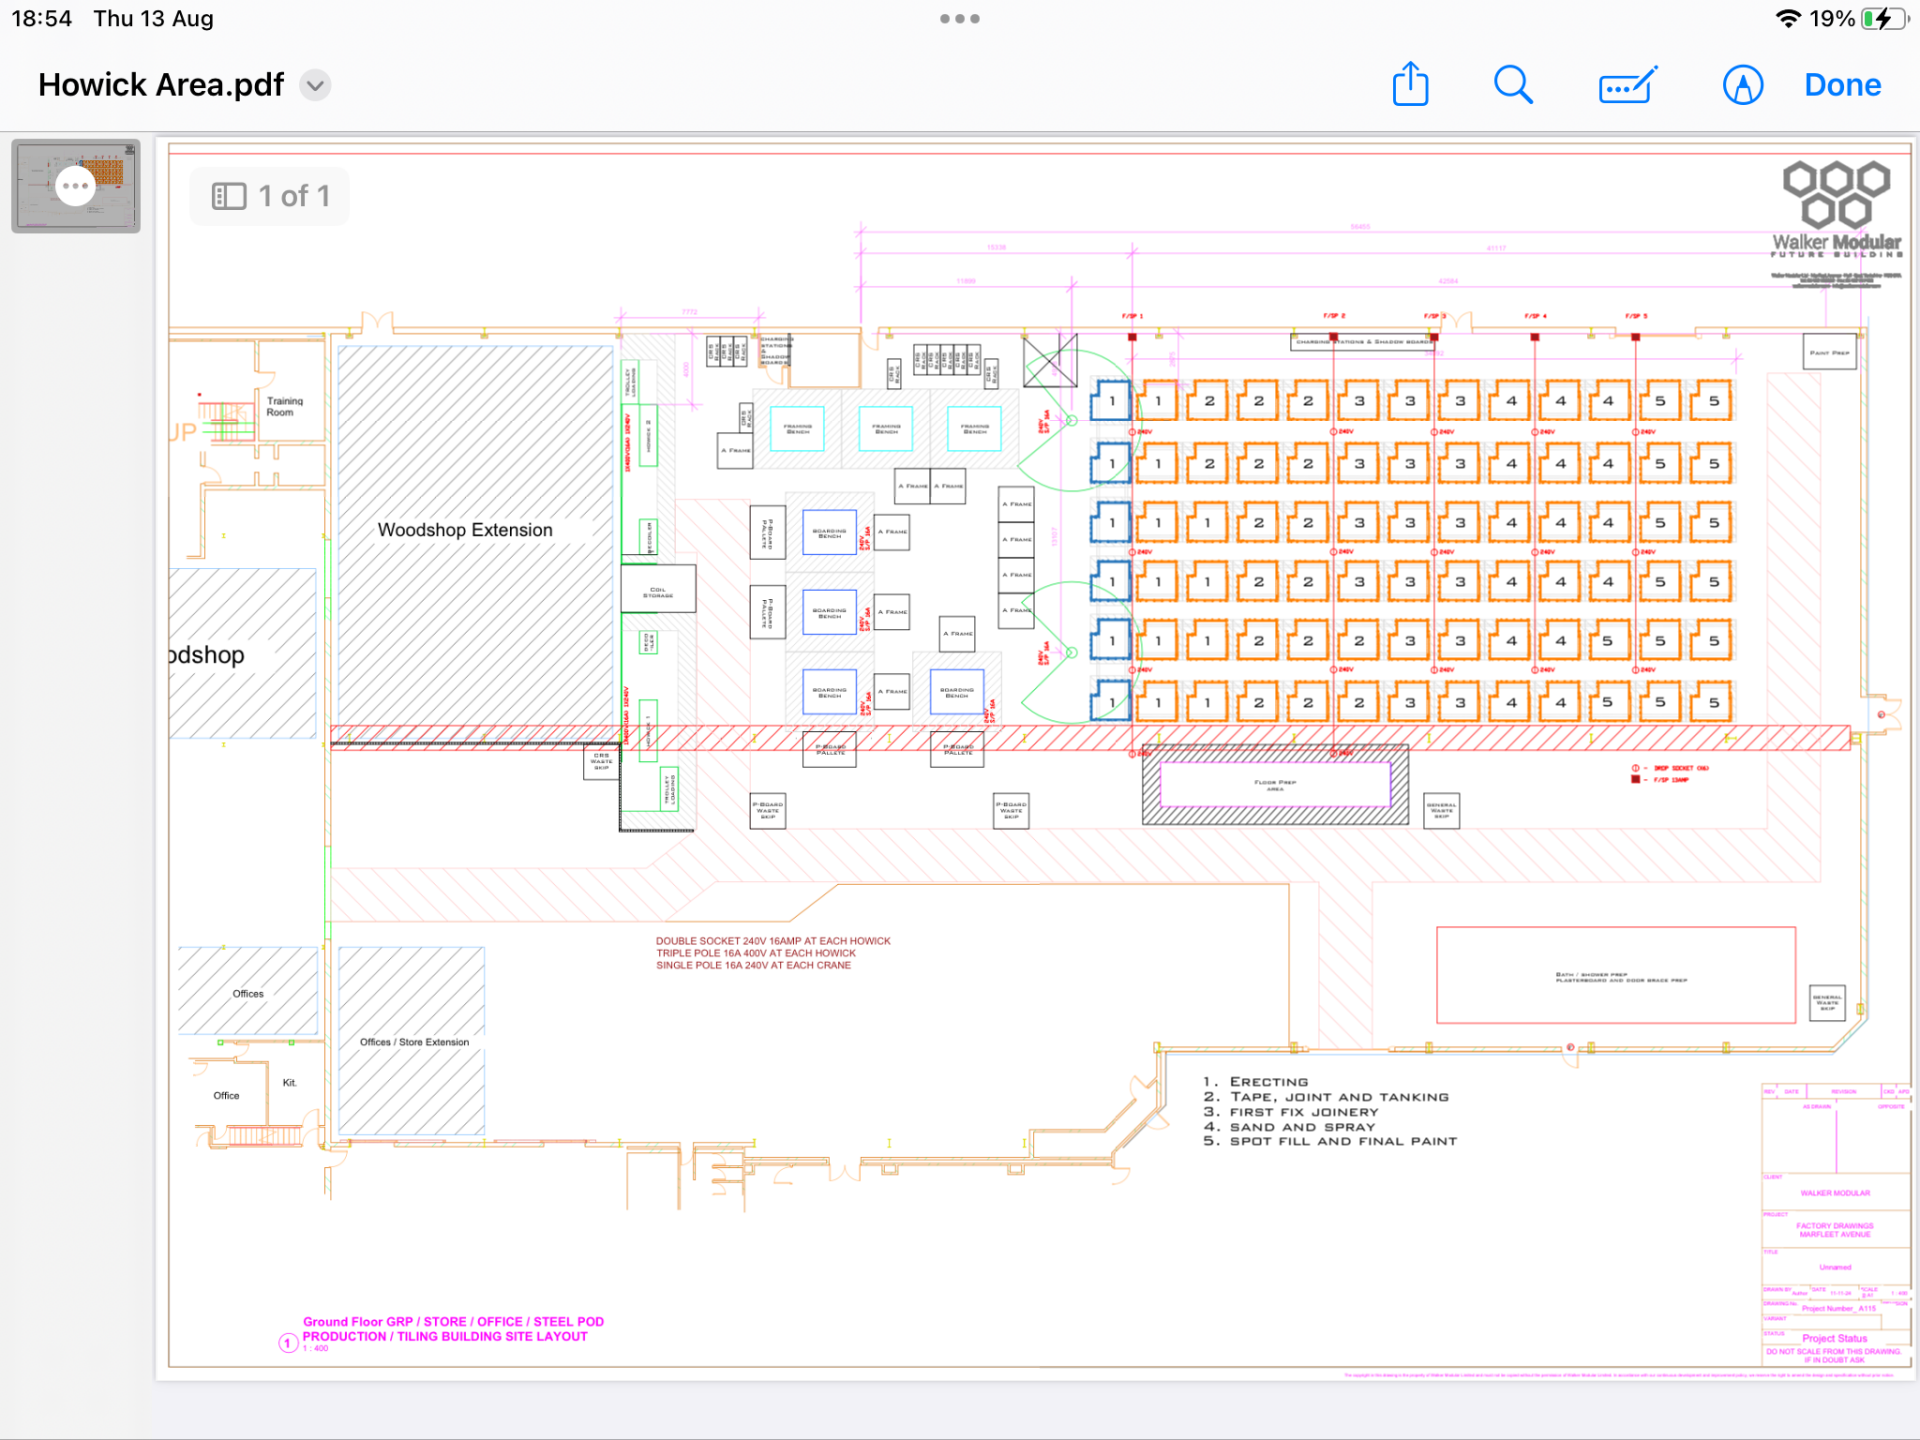The width and height of the screenshot is (1920, 1440).
Task: Tap the Training Room label
Action: click(x=284, y=406)
